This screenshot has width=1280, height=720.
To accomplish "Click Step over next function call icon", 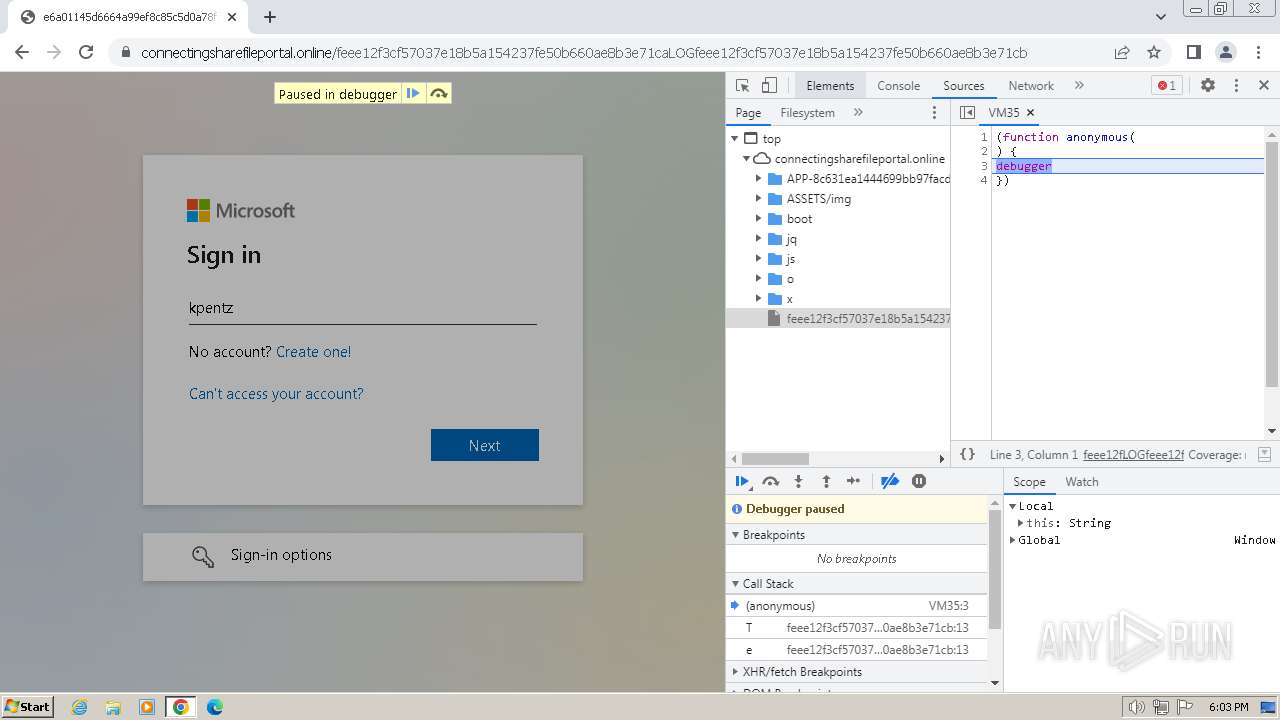I will tap(770, 481).
